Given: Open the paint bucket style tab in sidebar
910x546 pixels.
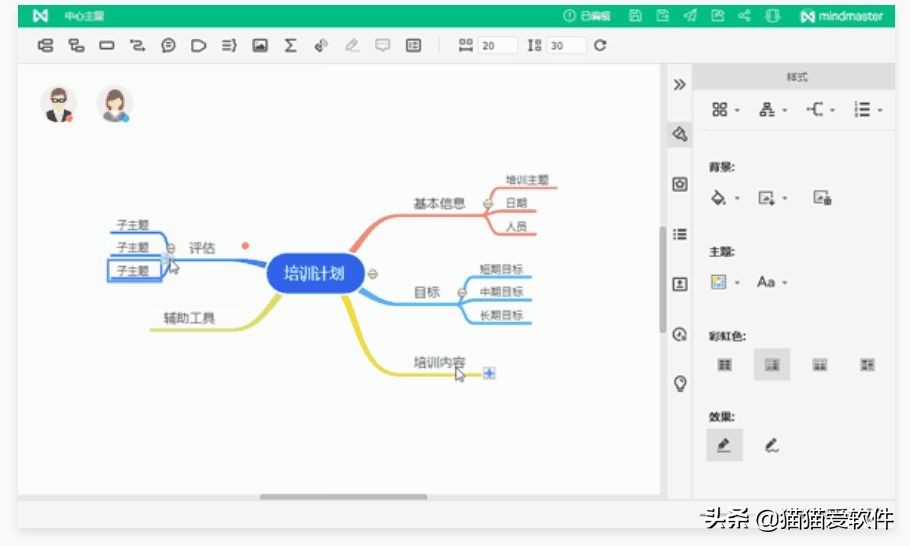Looking at the screenshot, I should pos(680,134).
